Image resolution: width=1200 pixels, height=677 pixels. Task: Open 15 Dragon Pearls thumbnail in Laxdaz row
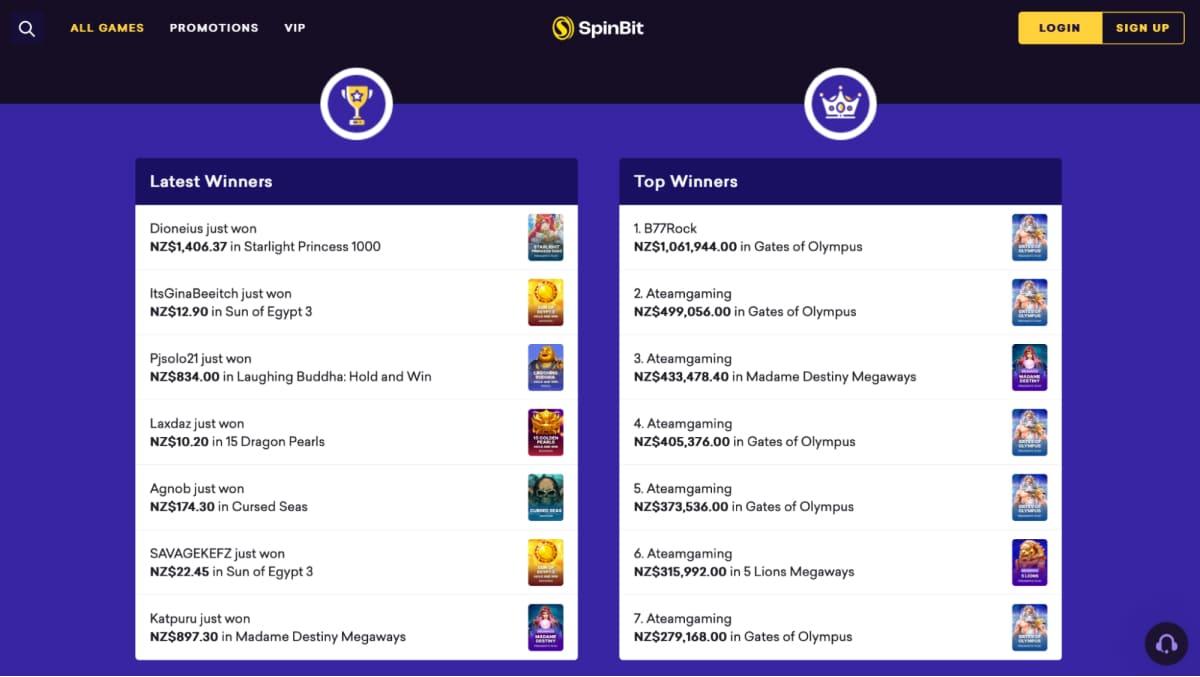(x=546, y=432)
